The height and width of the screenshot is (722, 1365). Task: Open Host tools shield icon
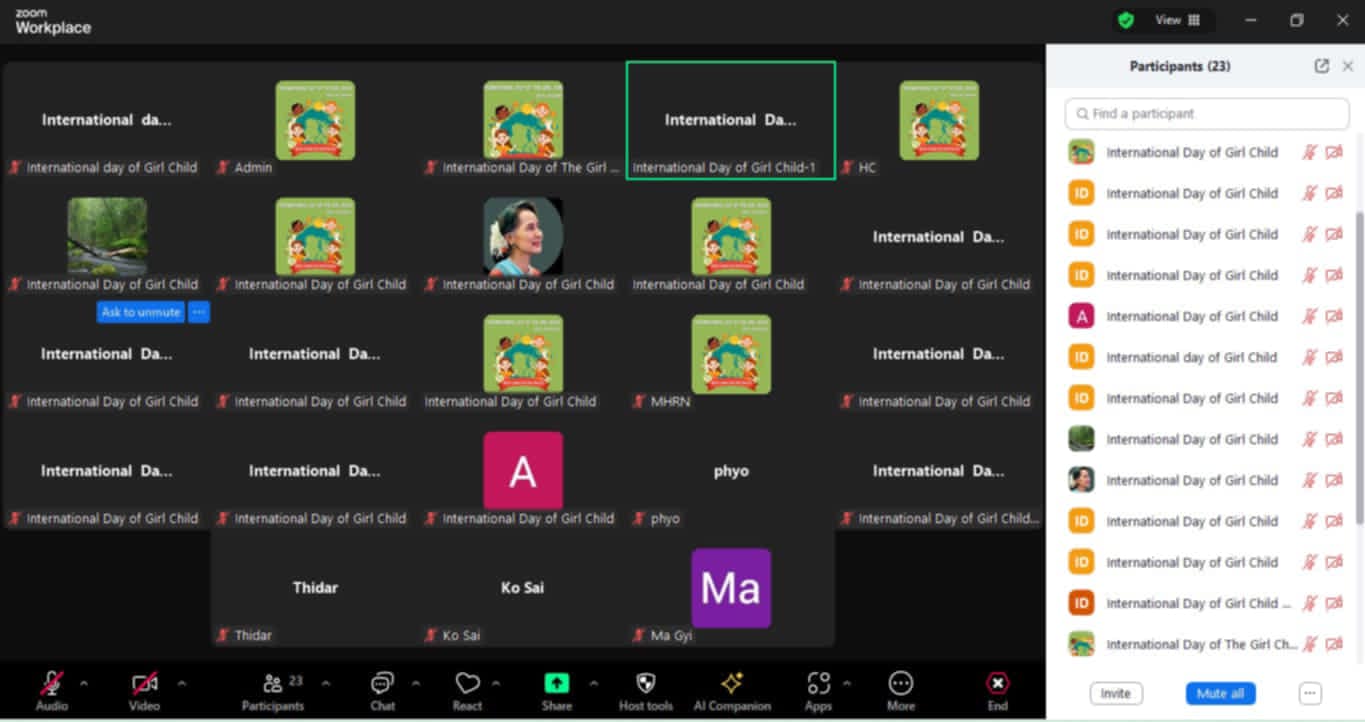[645, 684]
